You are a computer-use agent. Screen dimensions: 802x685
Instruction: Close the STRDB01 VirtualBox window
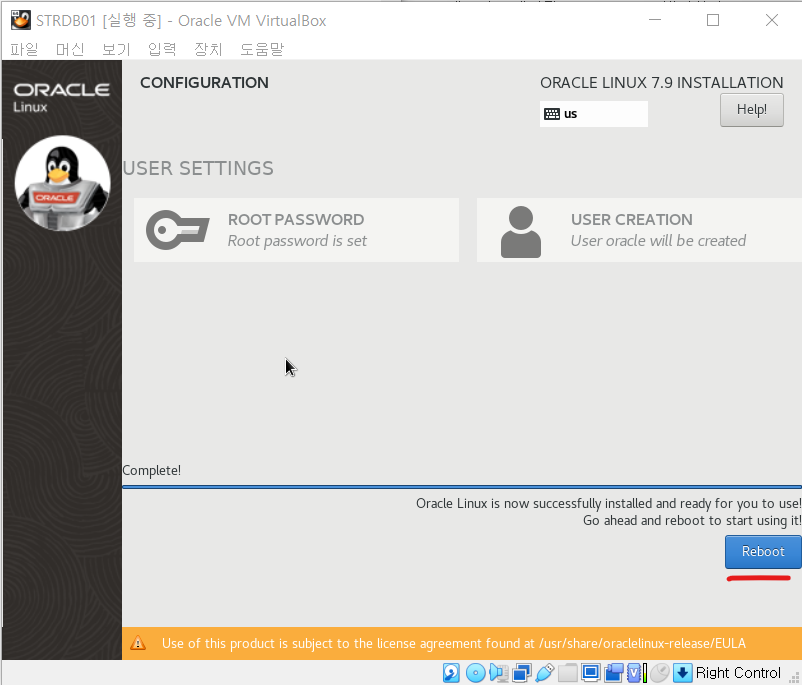(x=772, y=20)
